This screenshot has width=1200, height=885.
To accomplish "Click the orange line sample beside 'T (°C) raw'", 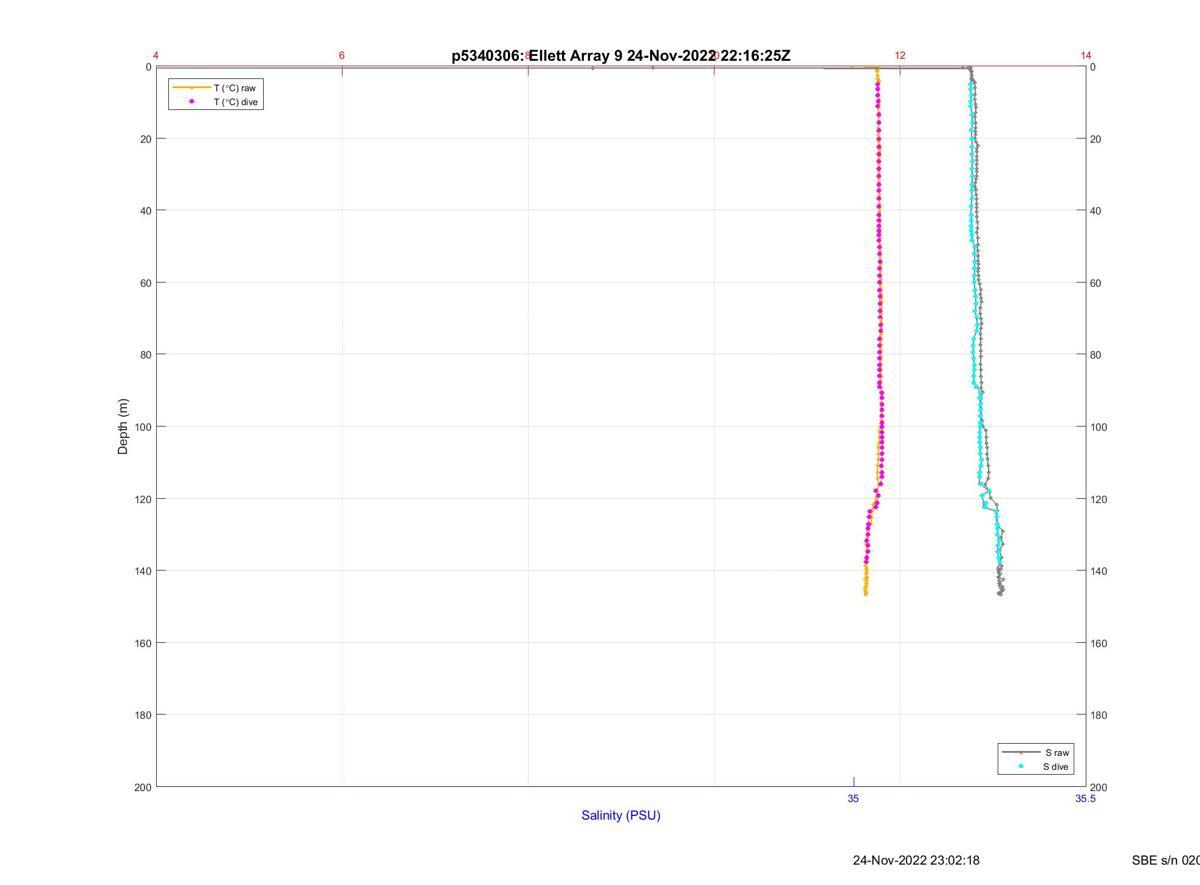I will click(x=191, y=88).
